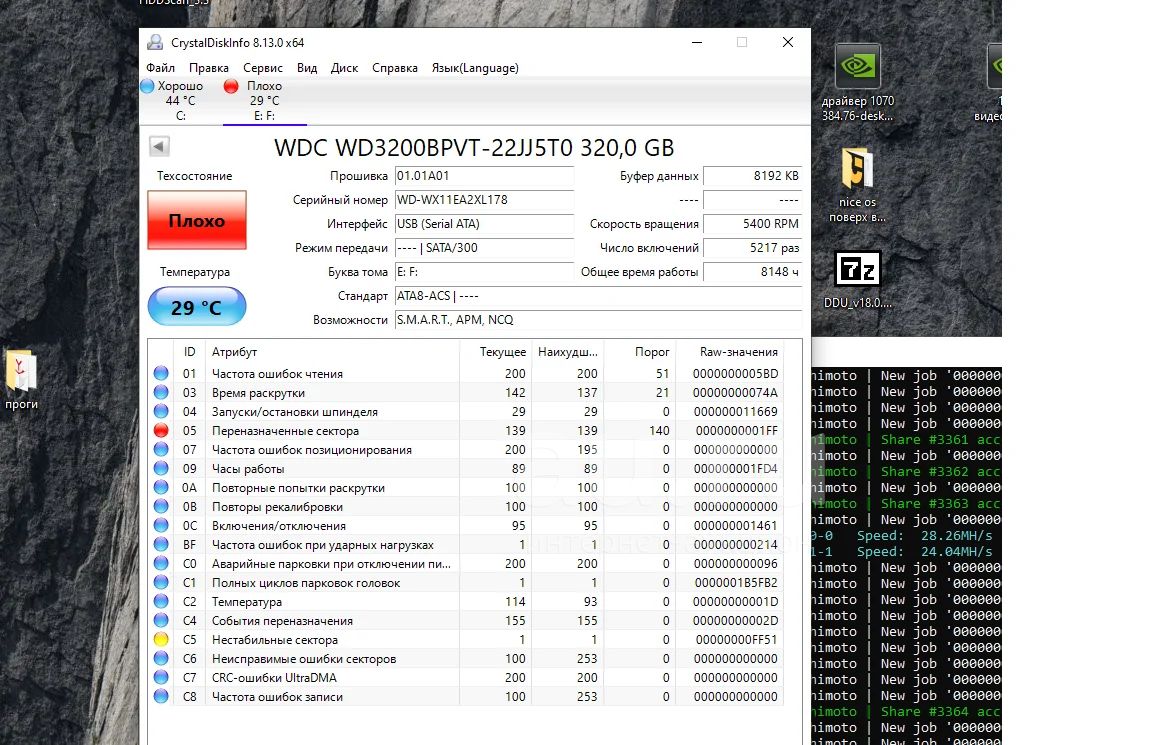
Task: Click the CrystalDiskInfo title bar app icon
Action: point(155,43)
